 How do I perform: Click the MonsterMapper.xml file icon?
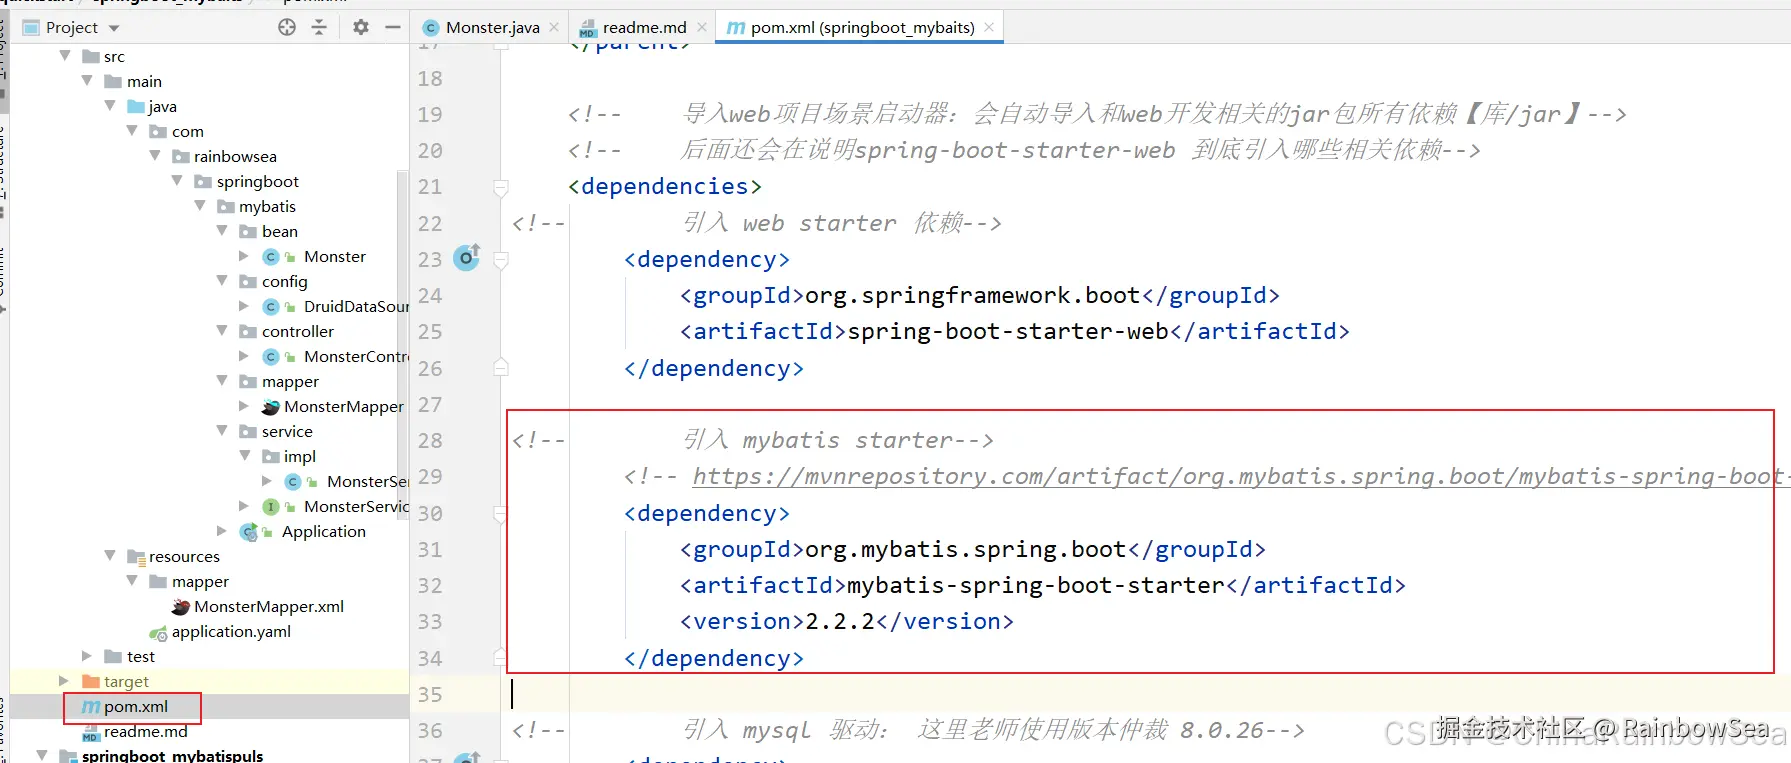pyautogui.click(x=181, y=607)
